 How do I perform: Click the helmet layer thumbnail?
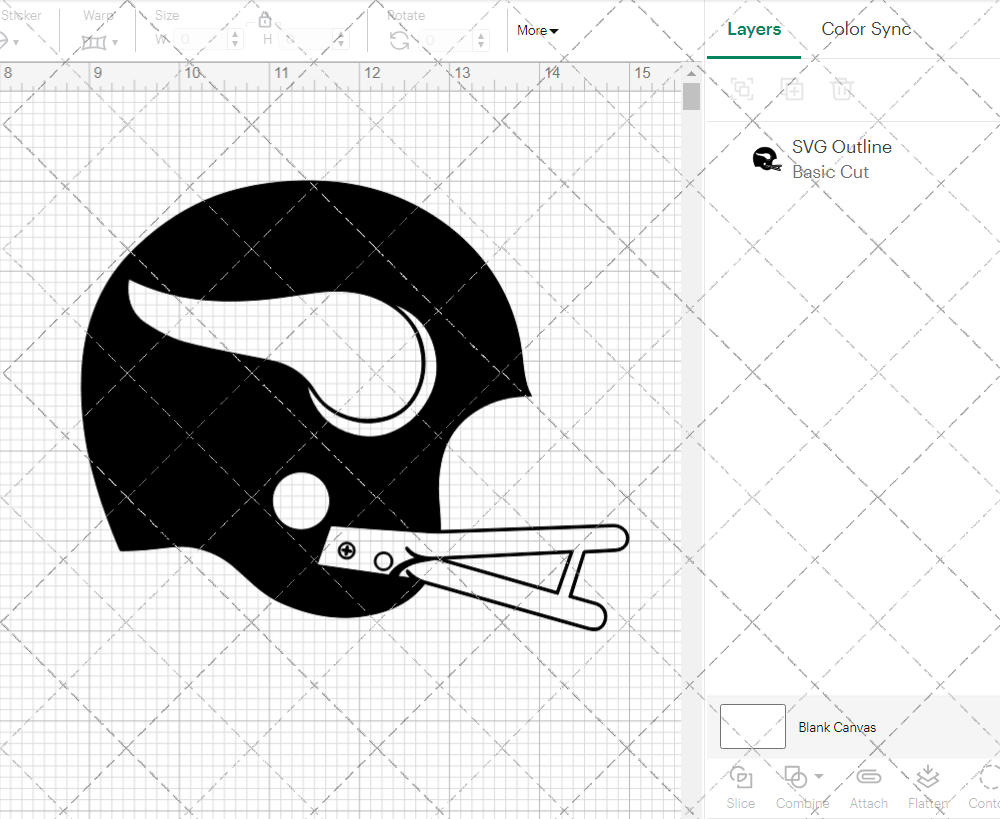(x=767, y=159)
